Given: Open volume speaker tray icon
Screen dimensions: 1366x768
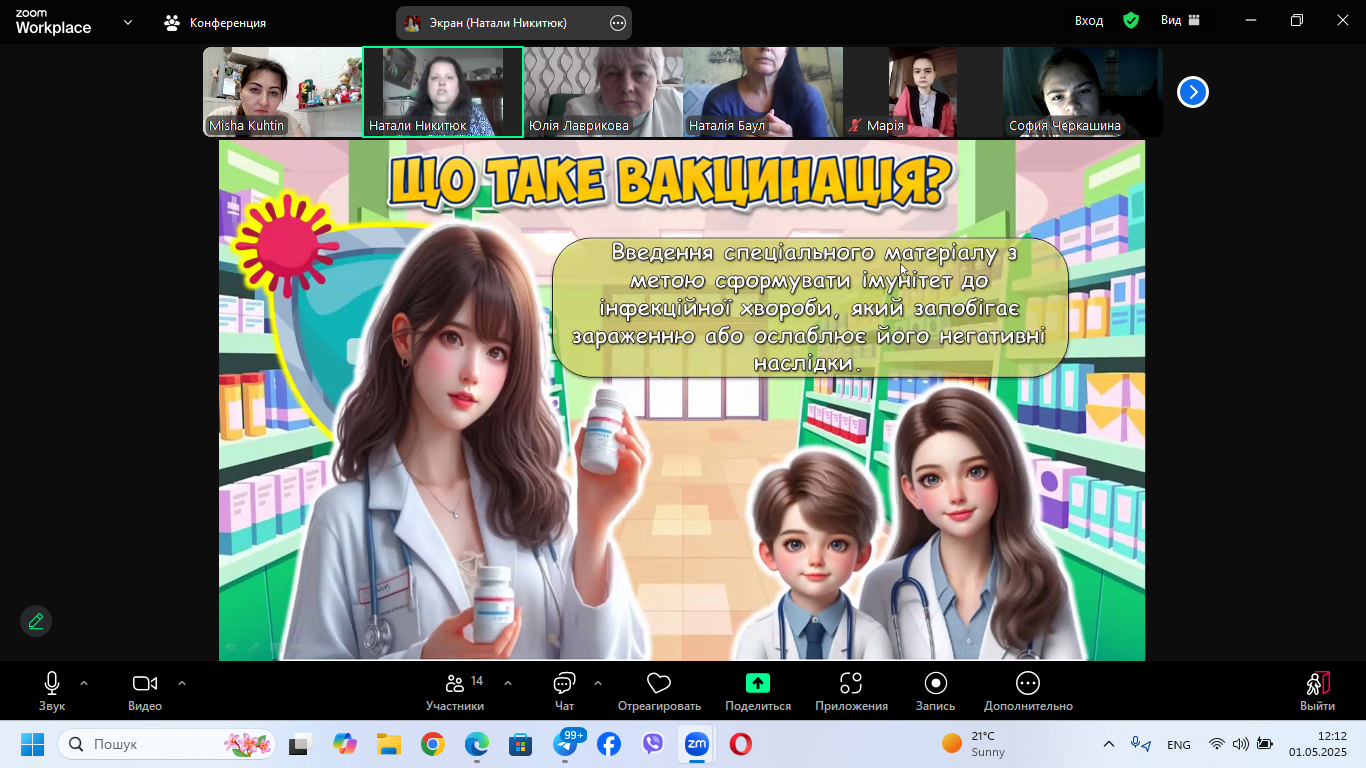Looking at the screenshot, I should click(1241, 744).
